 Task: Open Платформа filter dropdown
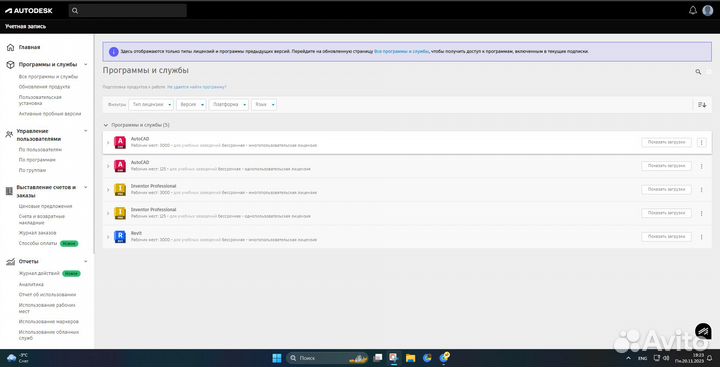(229, 105)
